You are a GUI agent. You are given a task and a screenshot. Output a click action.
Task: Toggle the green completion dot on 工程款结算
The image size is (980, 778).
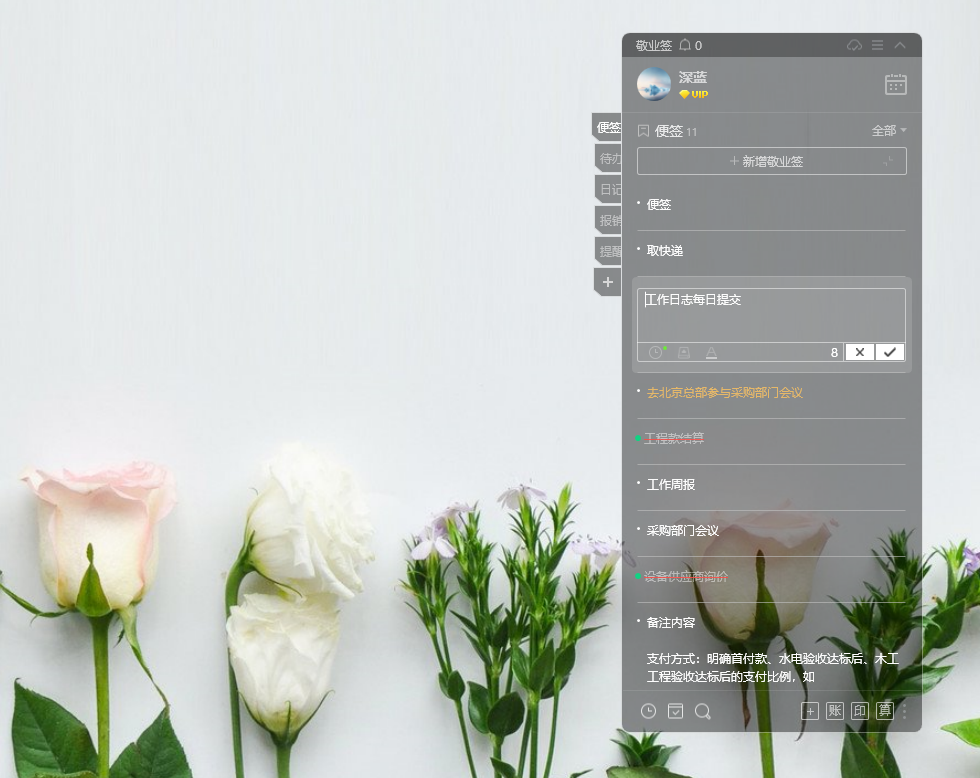pyautogui.click(x=638, y=438)
